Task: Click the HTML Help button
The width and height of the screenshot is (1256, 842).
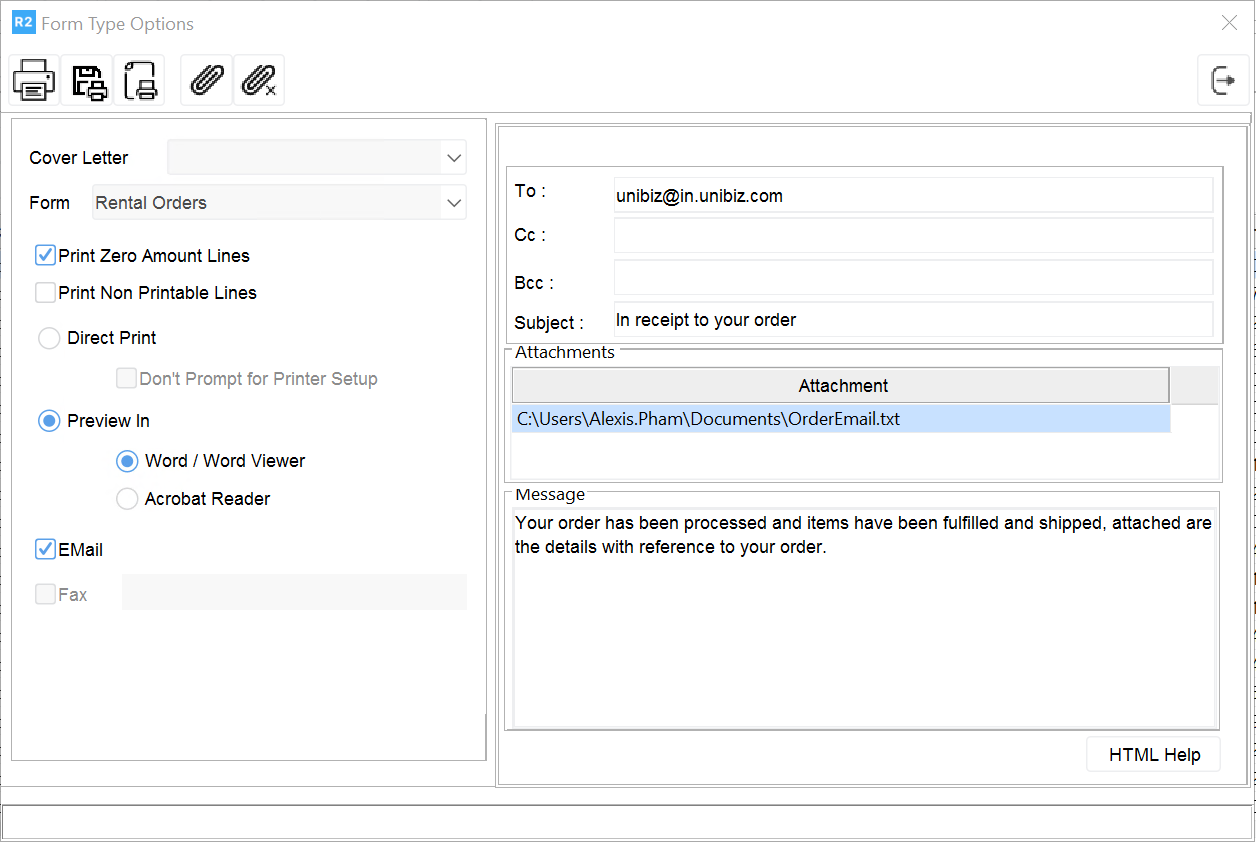Action: [1153, 755]
